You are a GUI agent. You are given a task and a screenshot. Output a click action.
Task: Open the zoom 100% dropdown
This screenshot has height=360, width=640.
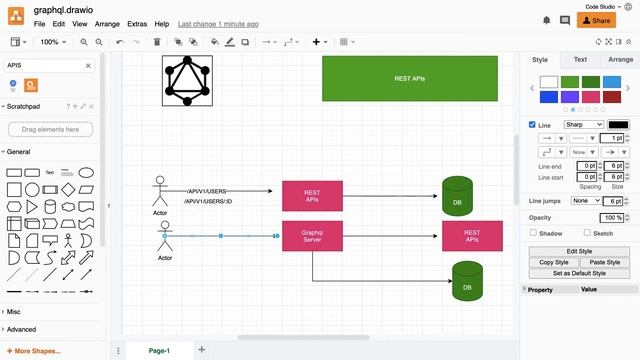[53, 42]
